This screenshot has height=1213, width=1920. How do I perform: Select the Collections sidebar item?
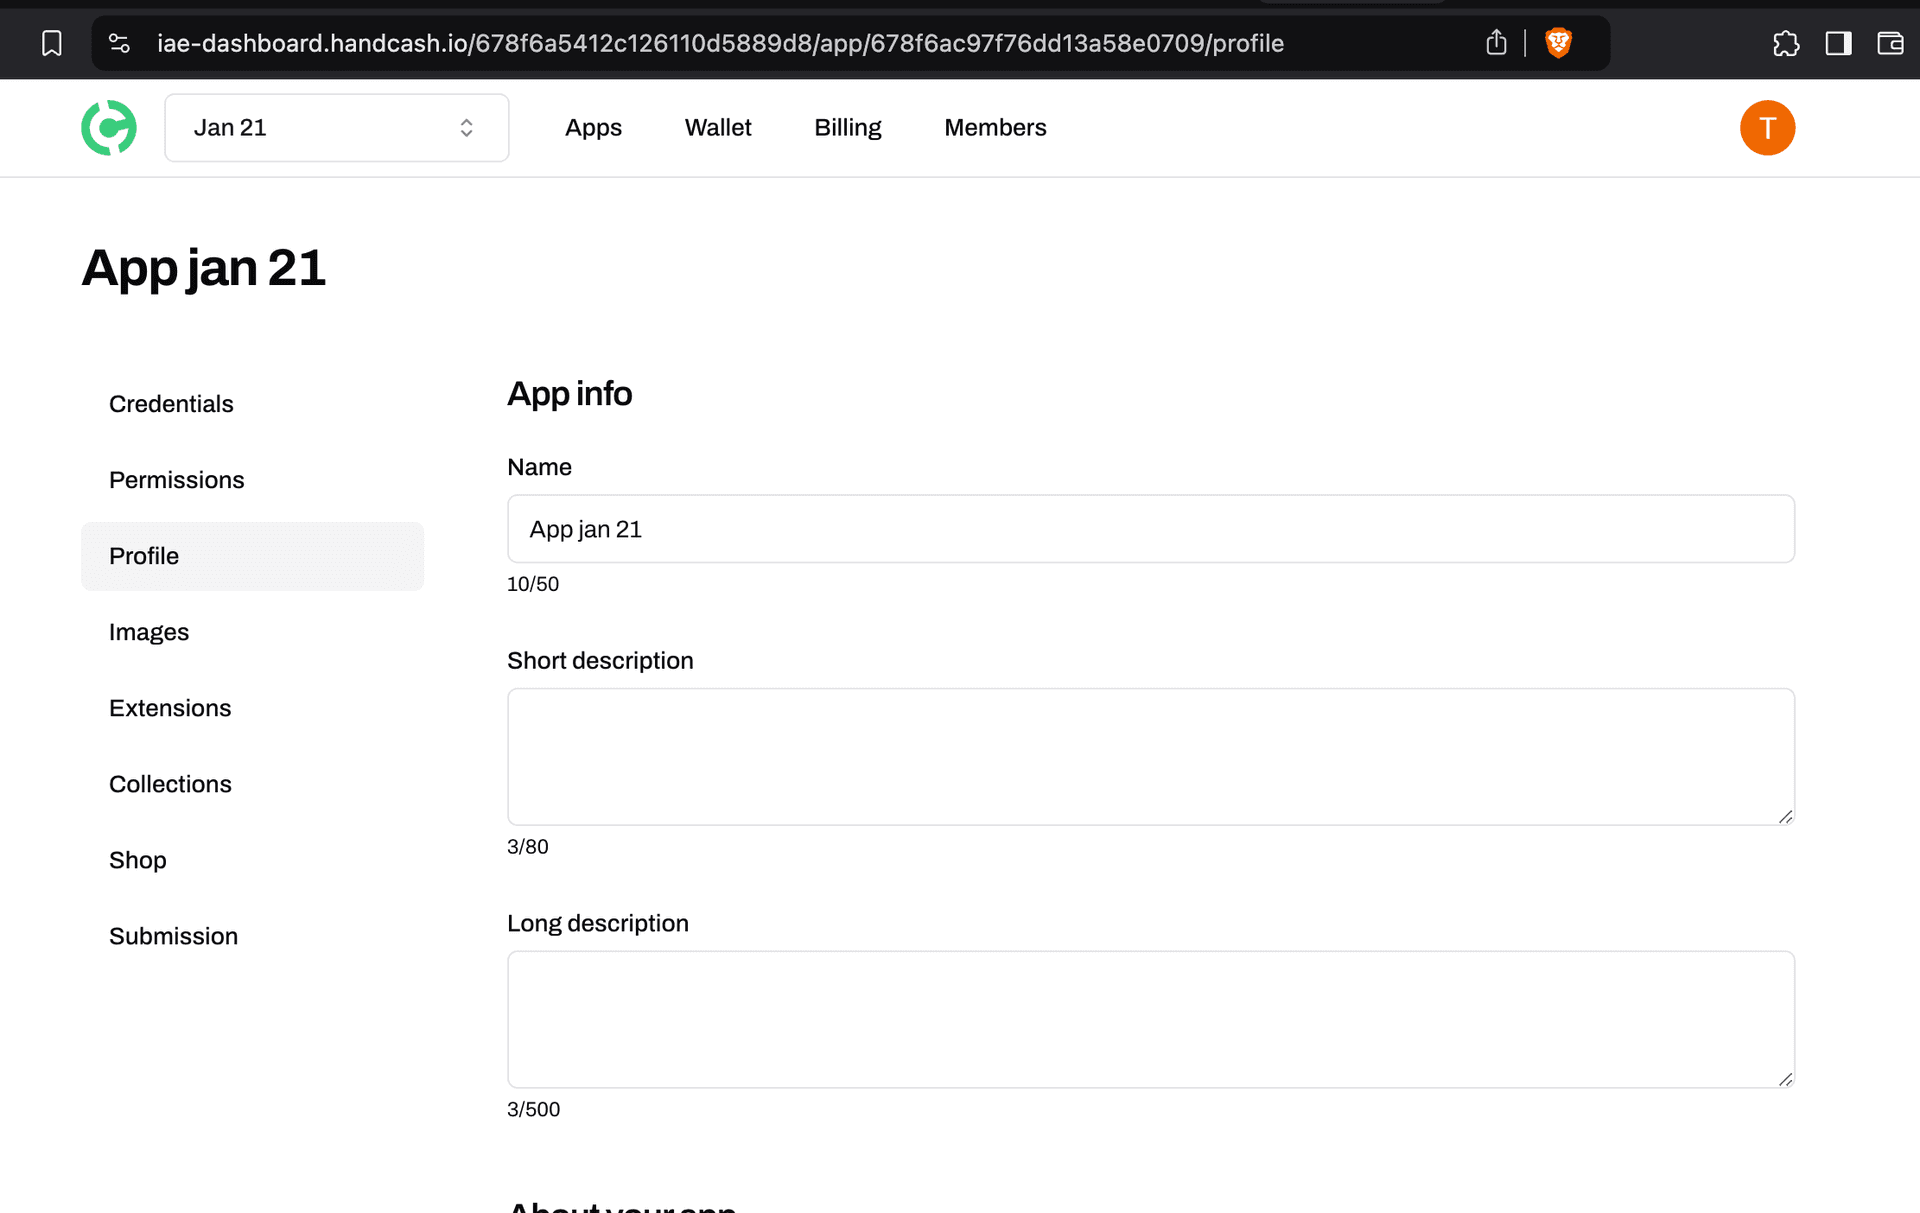point(170,784)
